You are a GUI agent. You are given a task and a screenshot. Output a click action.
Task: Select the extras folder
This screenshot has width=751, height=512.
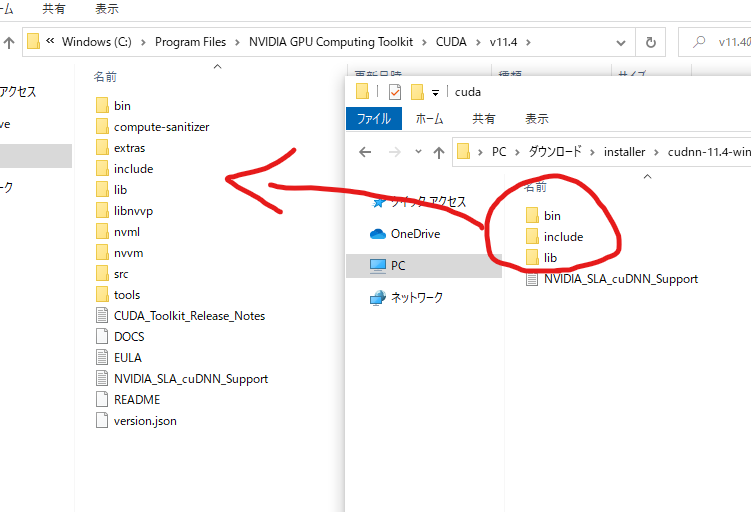coord(121,148)
